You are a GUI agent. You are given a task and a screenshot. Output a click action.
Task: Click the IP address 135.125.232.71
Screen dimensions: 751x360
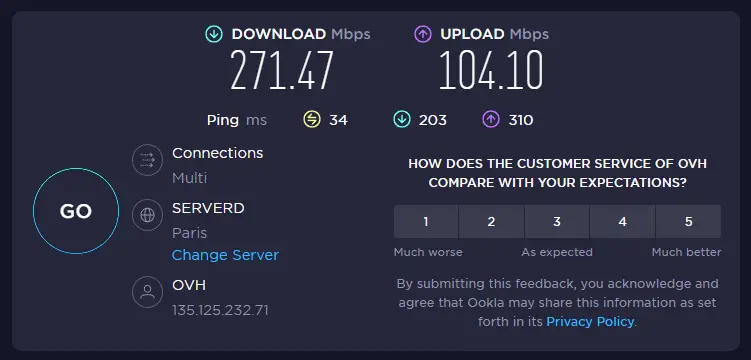220,310
